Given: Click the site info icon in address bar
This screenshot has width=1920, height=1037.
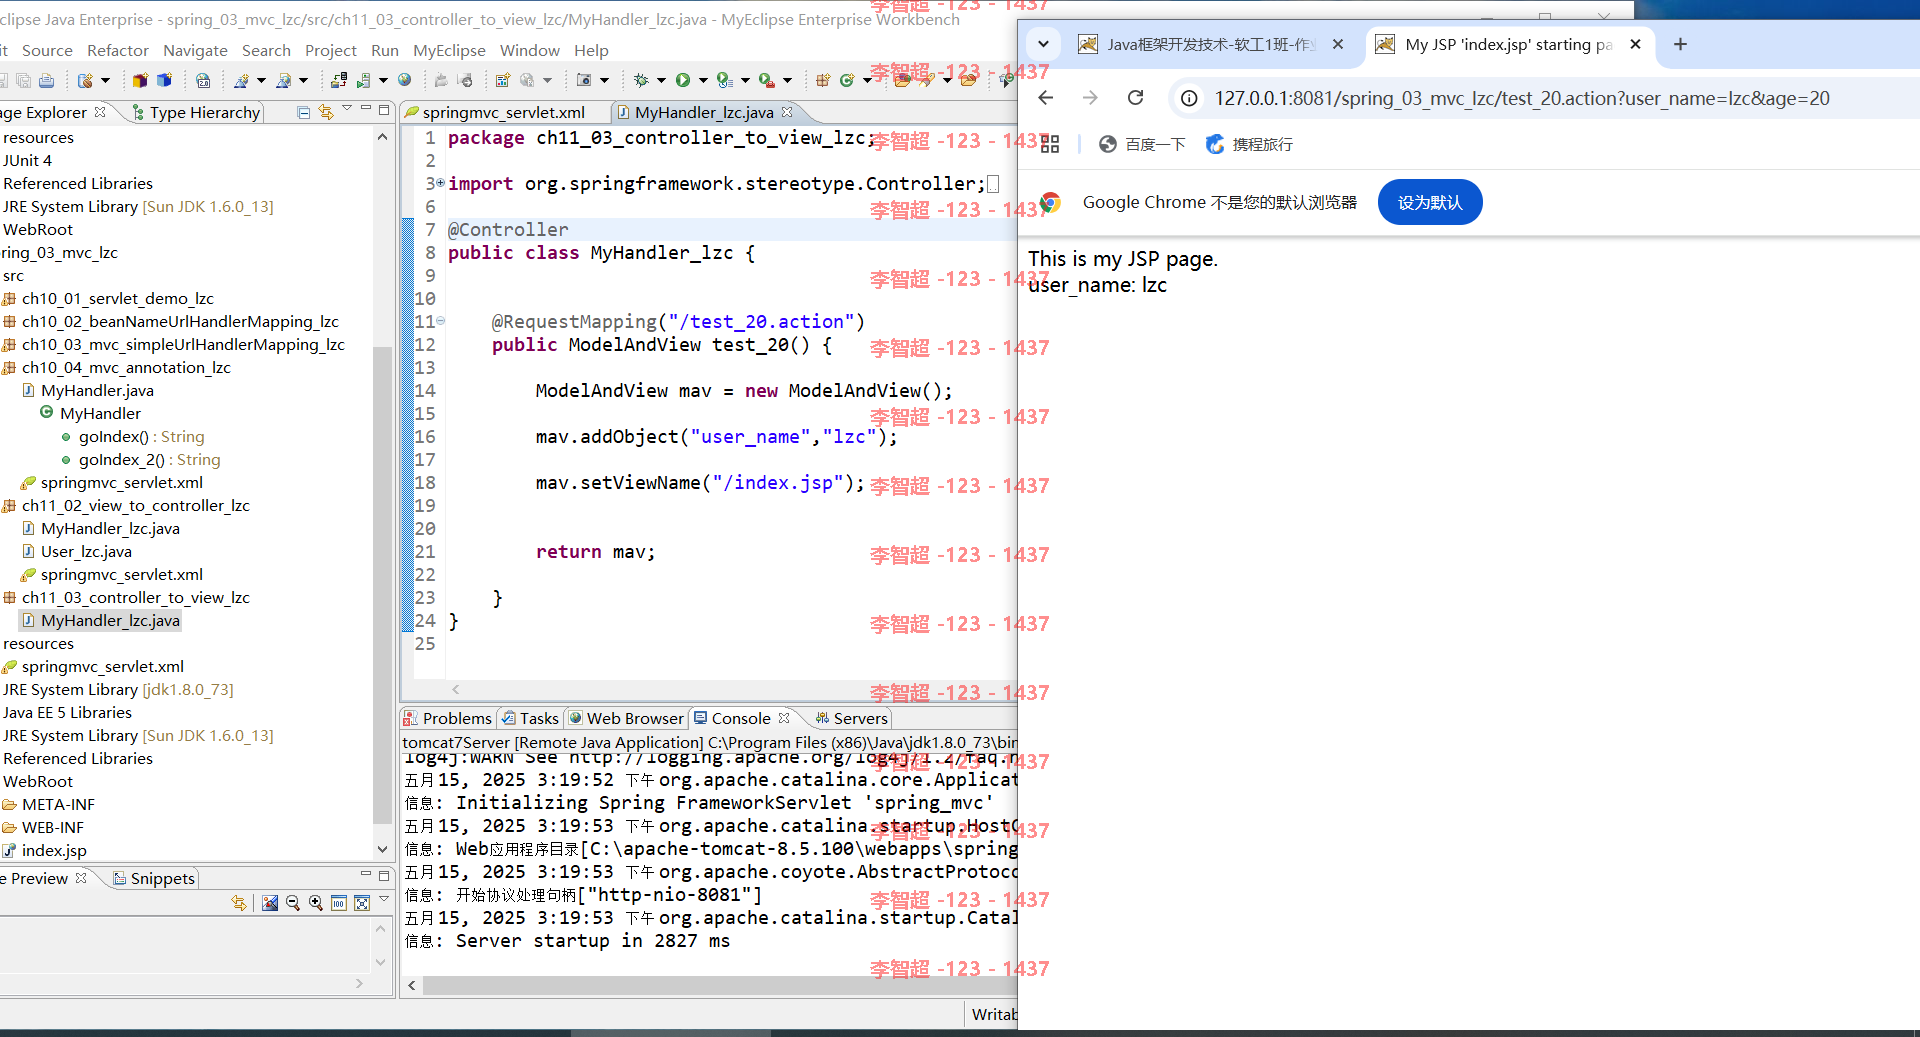Looking at the screenshot, I should coord(1189,98).
